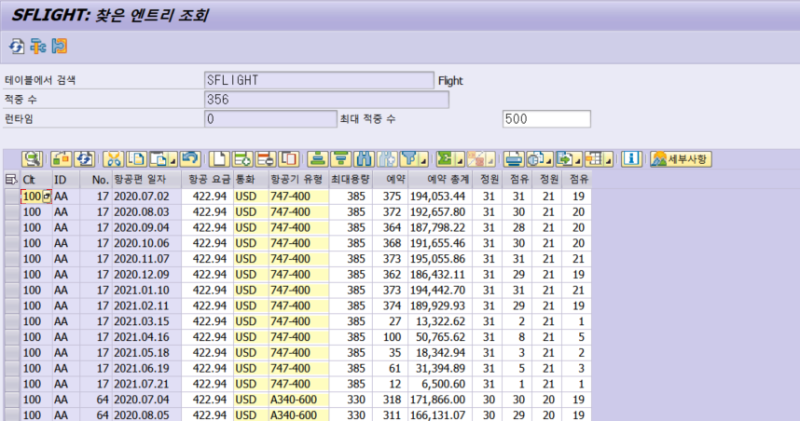Screen dimensions: 800x421
Task: Click the Copy text icon
Action: 136,159
